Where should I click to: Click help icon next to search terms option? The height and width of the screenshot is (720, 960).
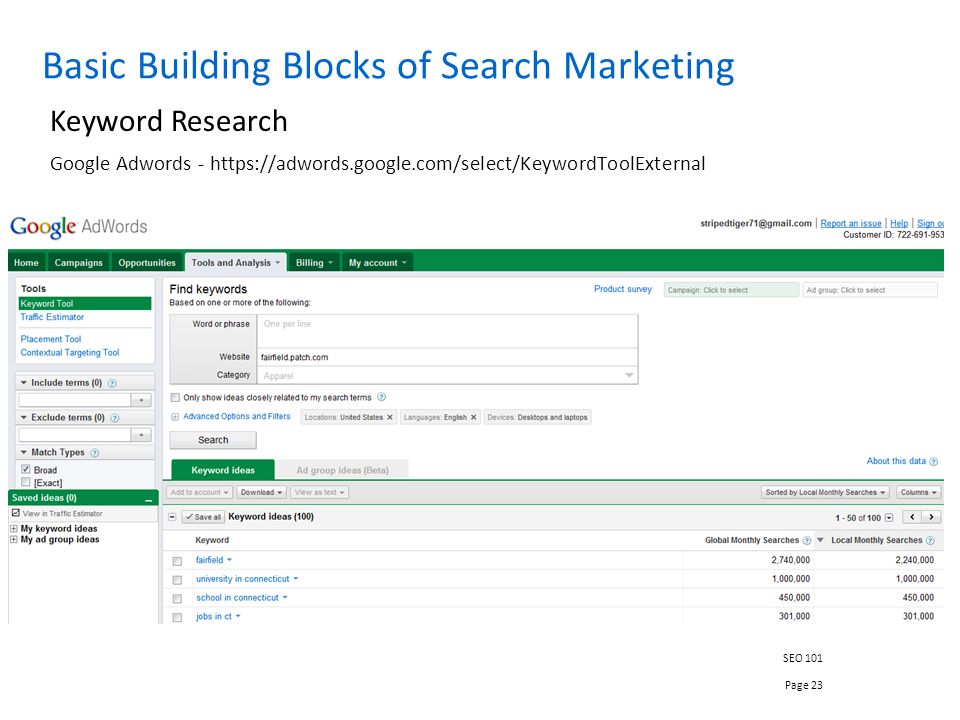(381, 397)
